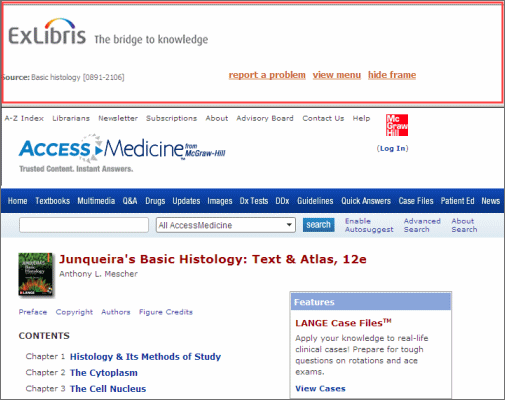Click the Junqueira's Basic Histology title
Image resolution: width=505 pixels, height=400 pixels.
point(213,259)
